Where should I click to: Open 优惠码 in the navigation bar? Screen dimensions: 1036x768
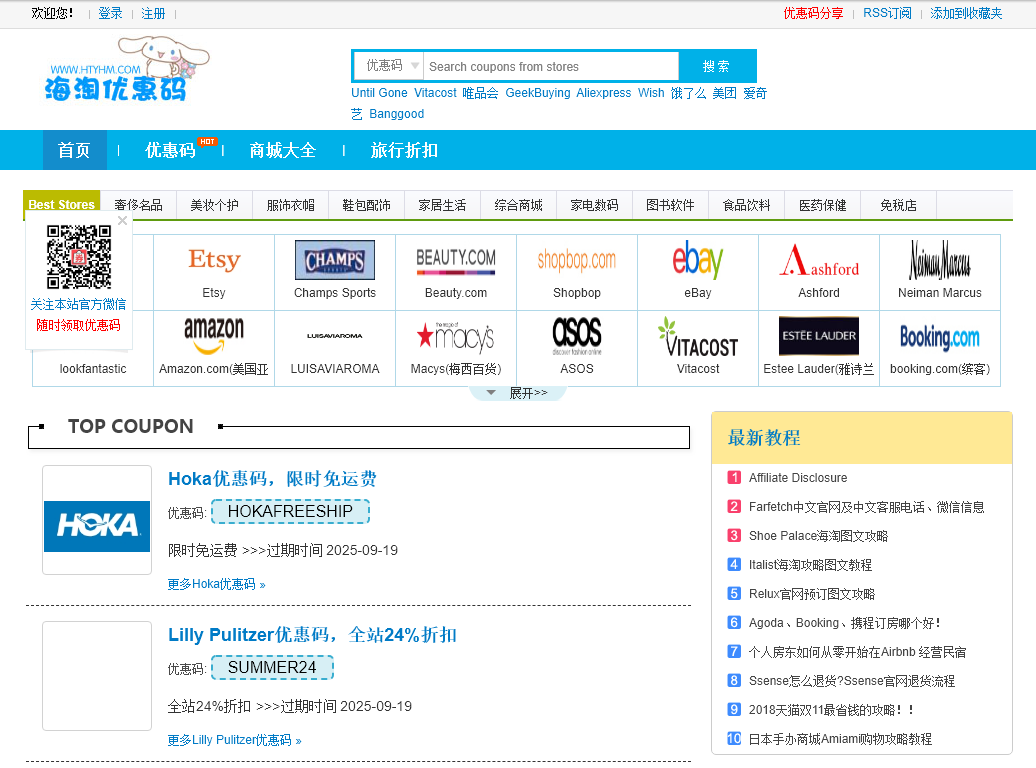click(170, 150)
